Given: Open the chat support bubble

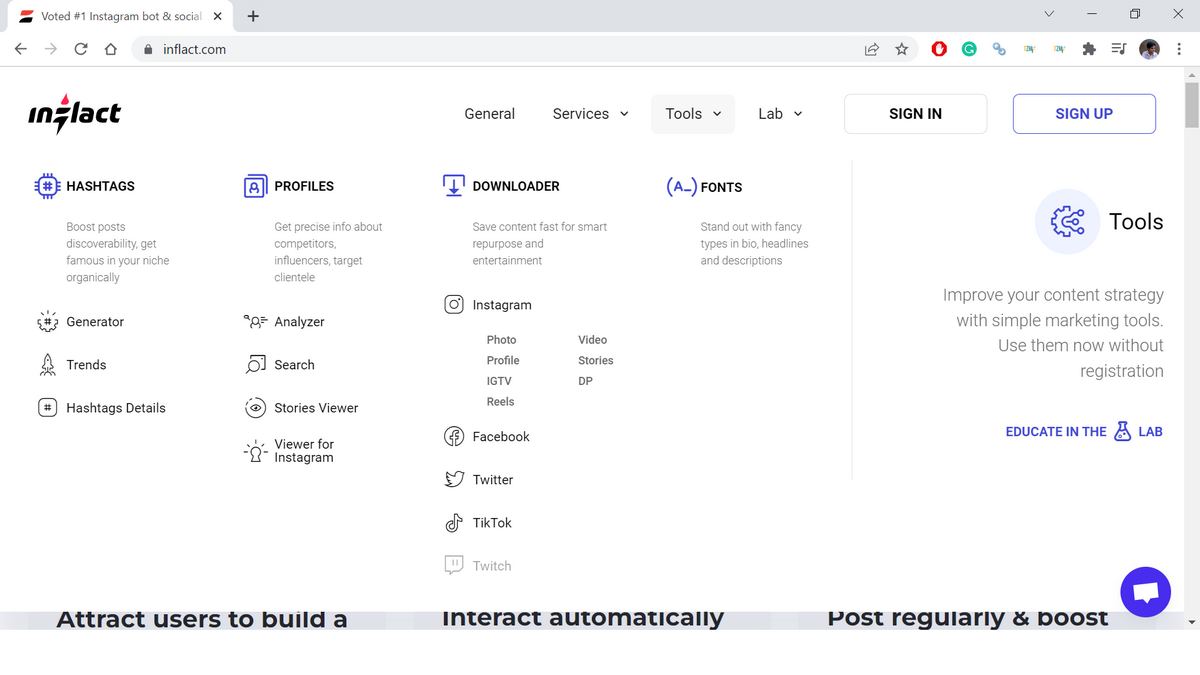Looking at the screenshot, I should [1146, 592].
